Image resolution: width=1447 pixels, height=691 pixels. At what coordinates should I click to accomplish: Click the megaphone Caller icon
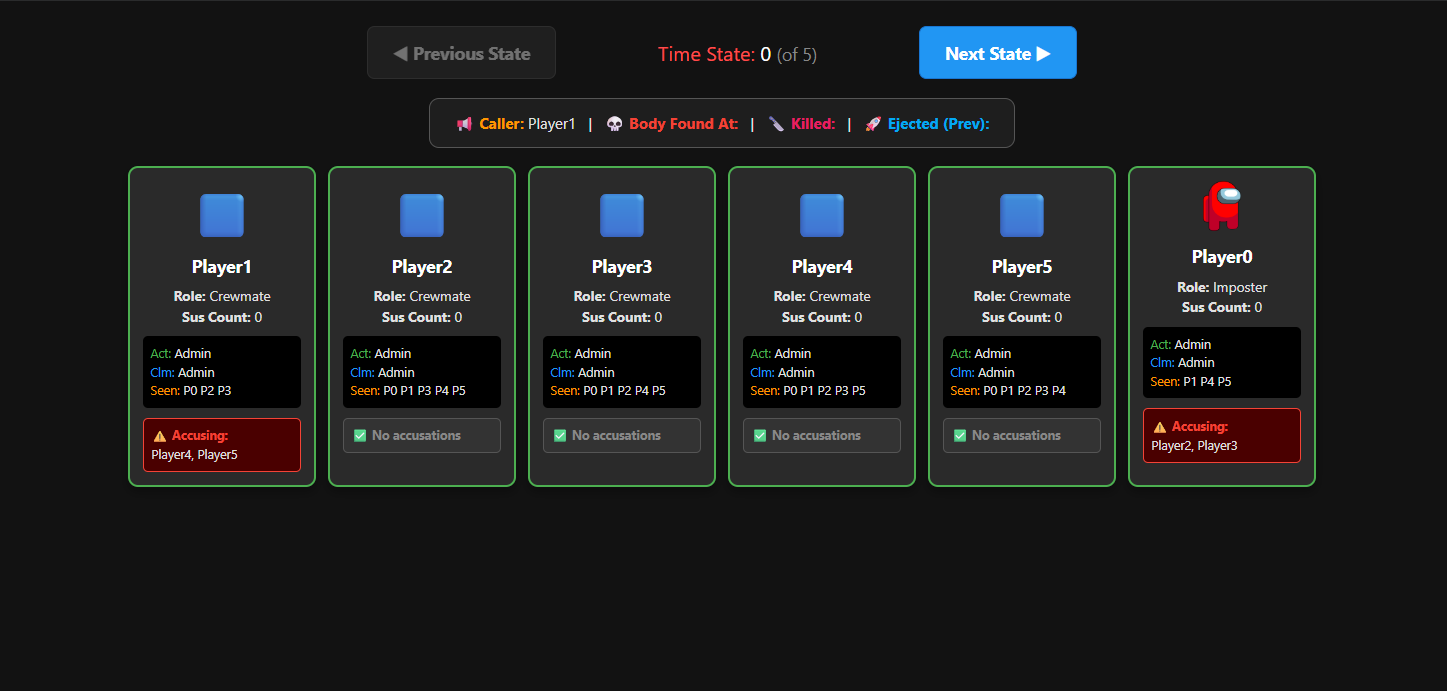tap(464, 124)
